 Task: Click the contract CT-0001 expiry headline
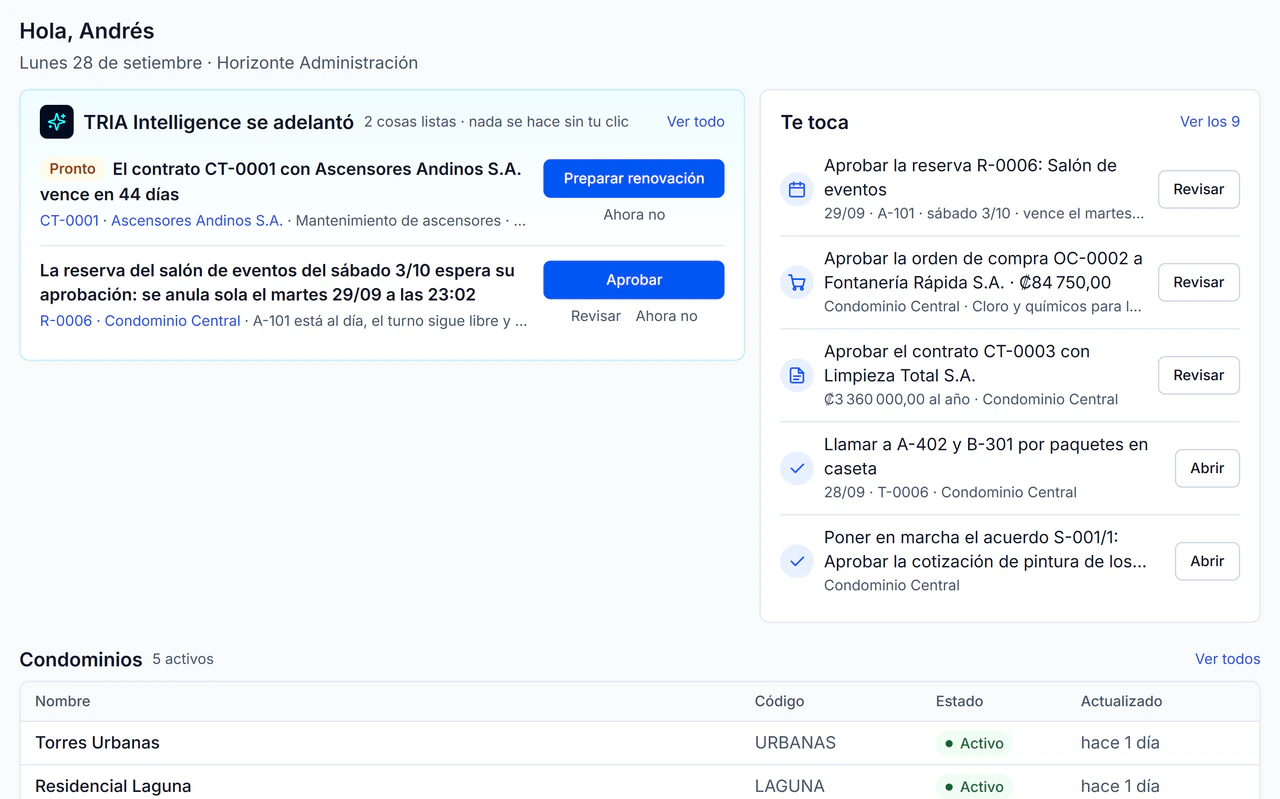click(281, 182)
